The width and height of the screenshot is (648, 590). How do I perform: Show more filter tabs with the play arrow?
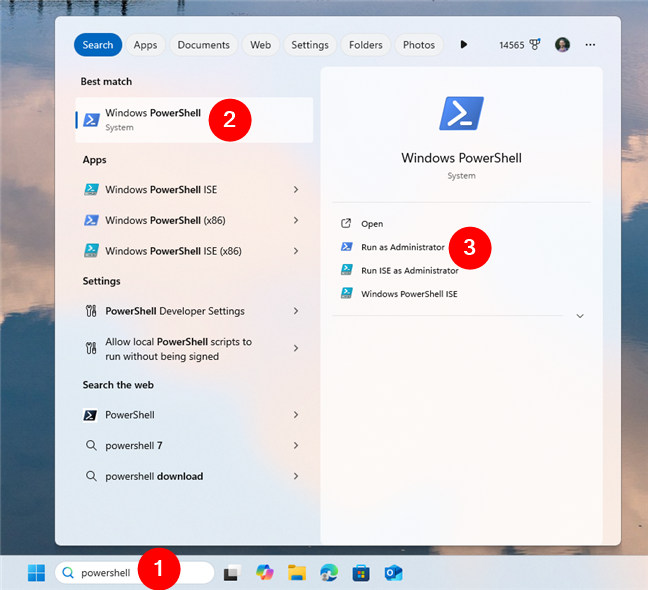click(464, 44)
